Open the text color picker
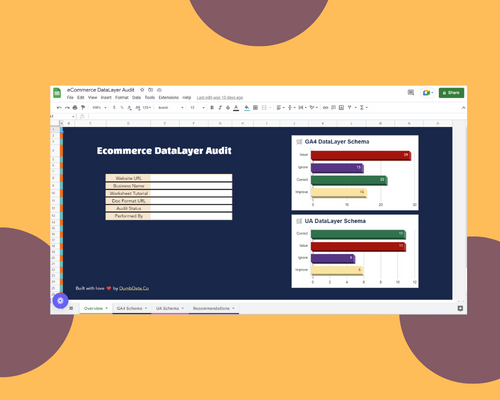 [236, 107]
